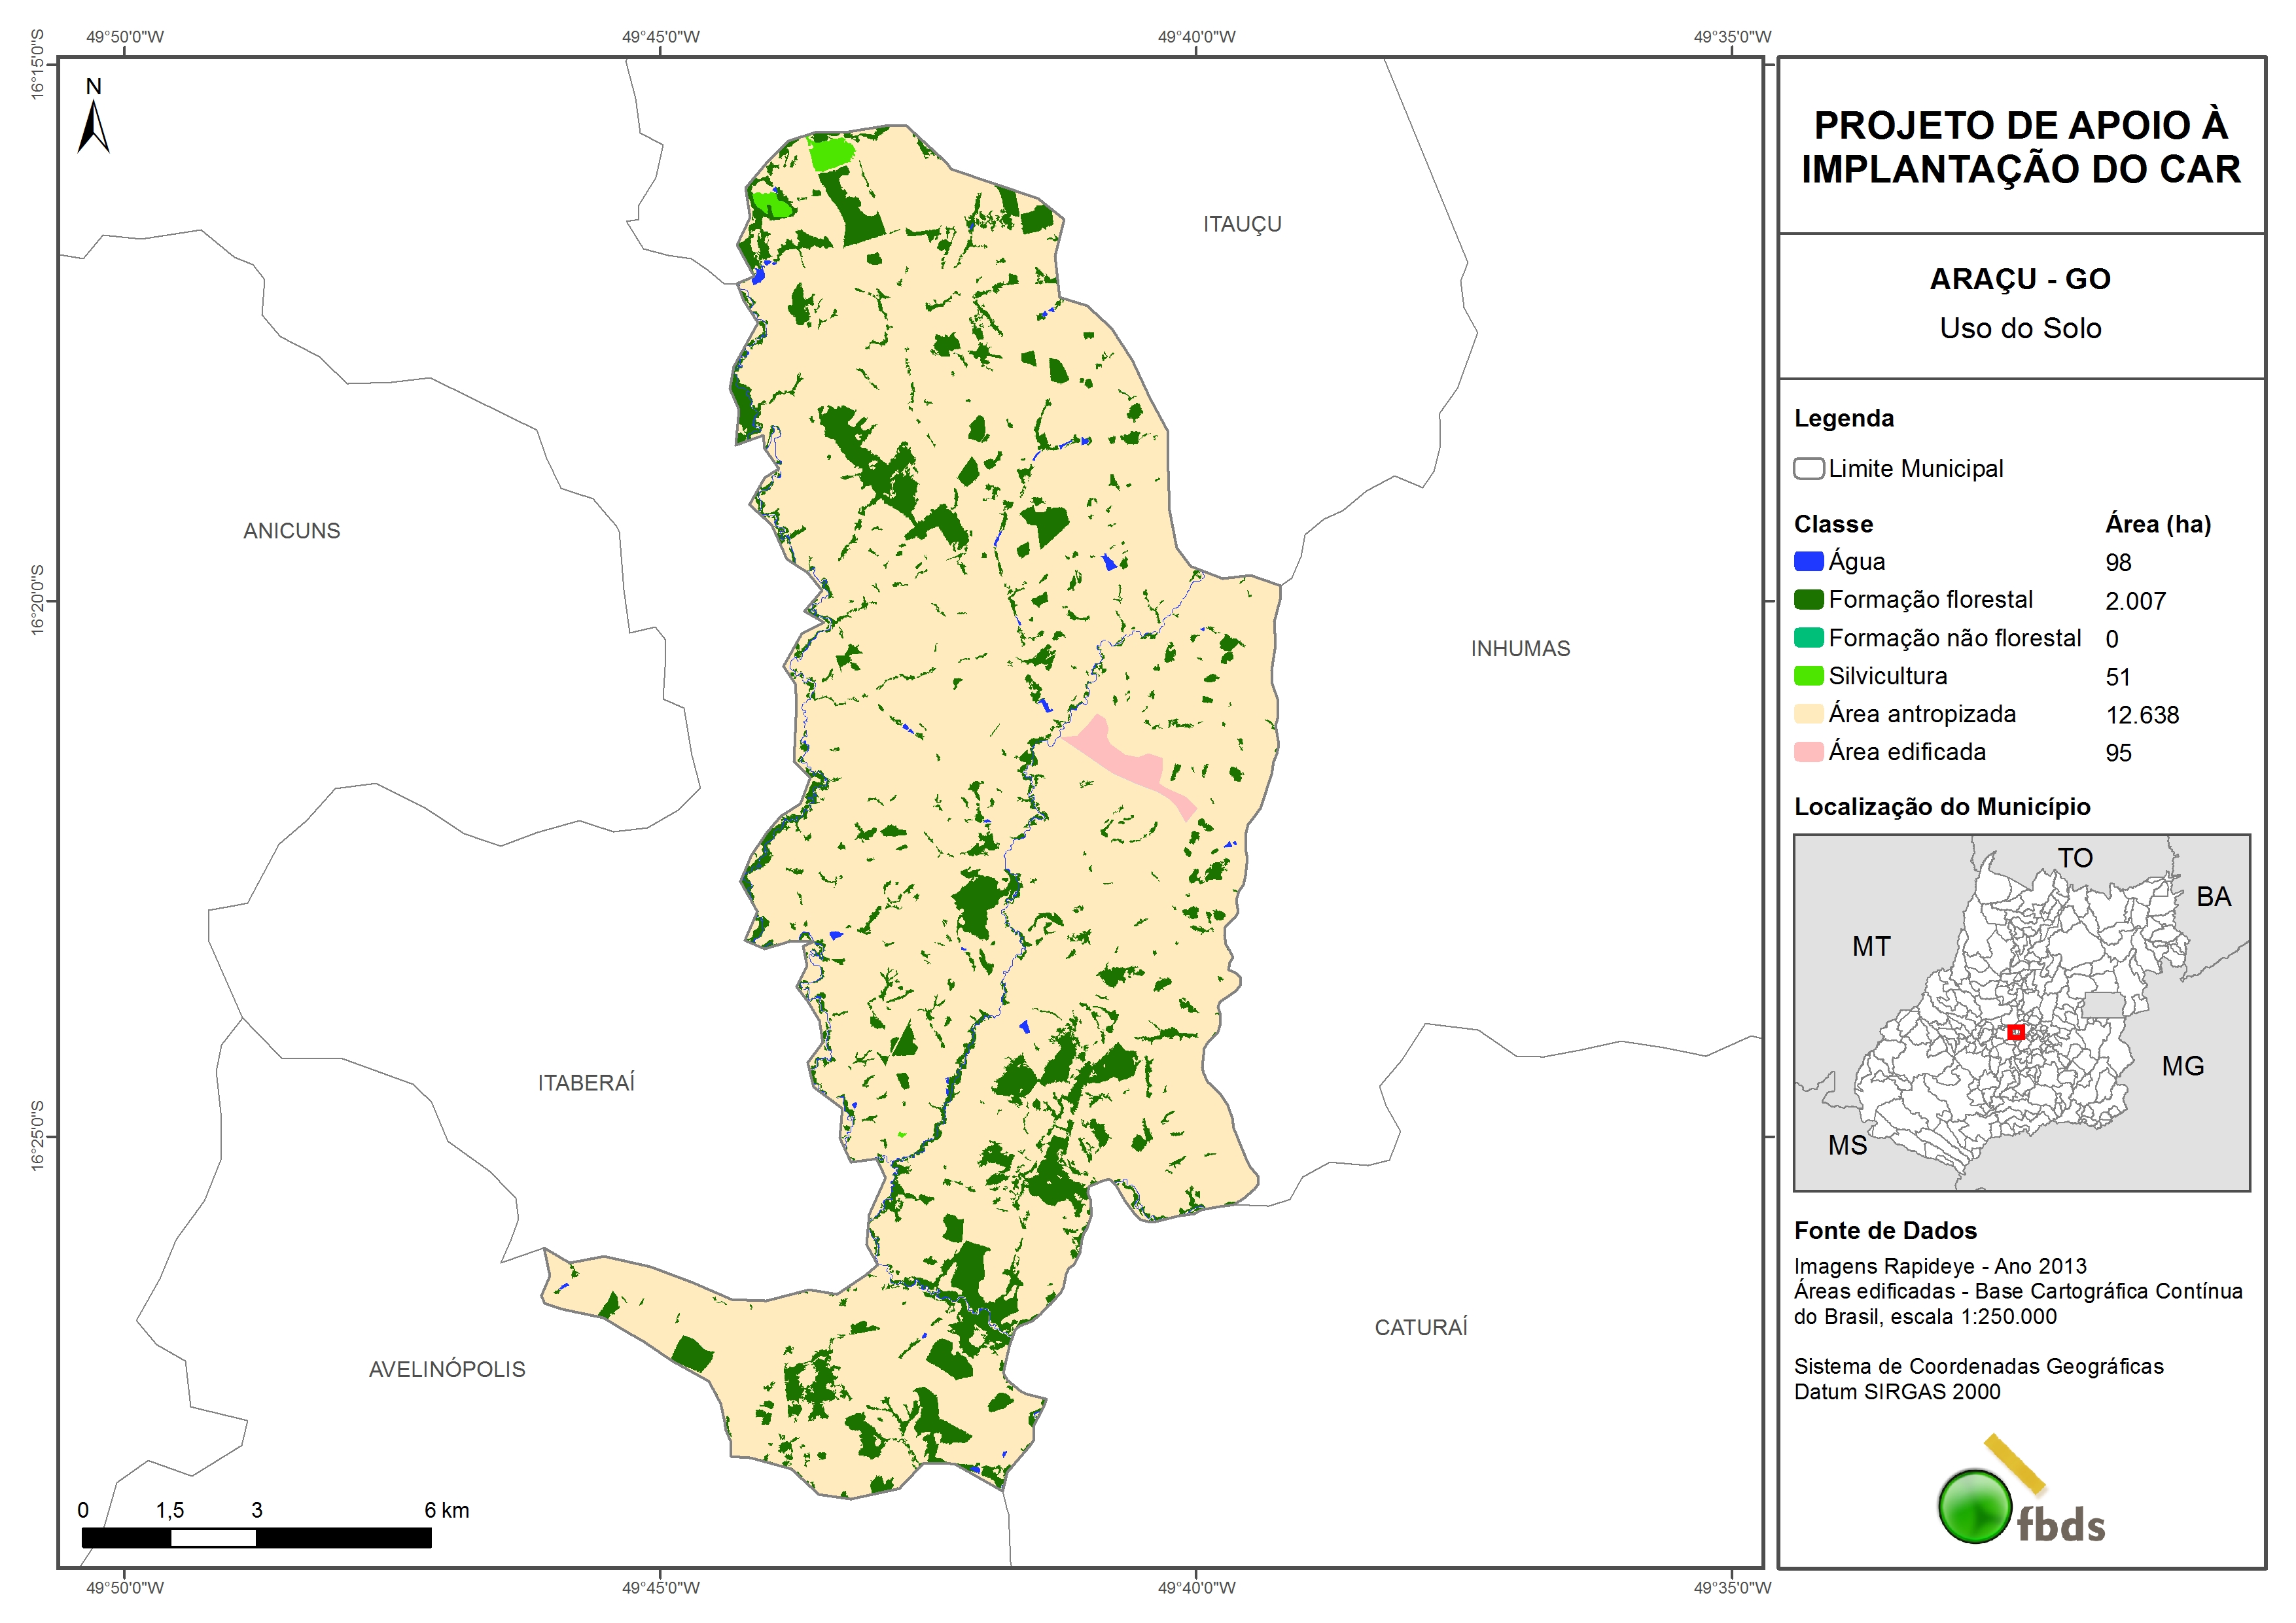Click the Limite Municipal legend symbol

(1808, 469)
